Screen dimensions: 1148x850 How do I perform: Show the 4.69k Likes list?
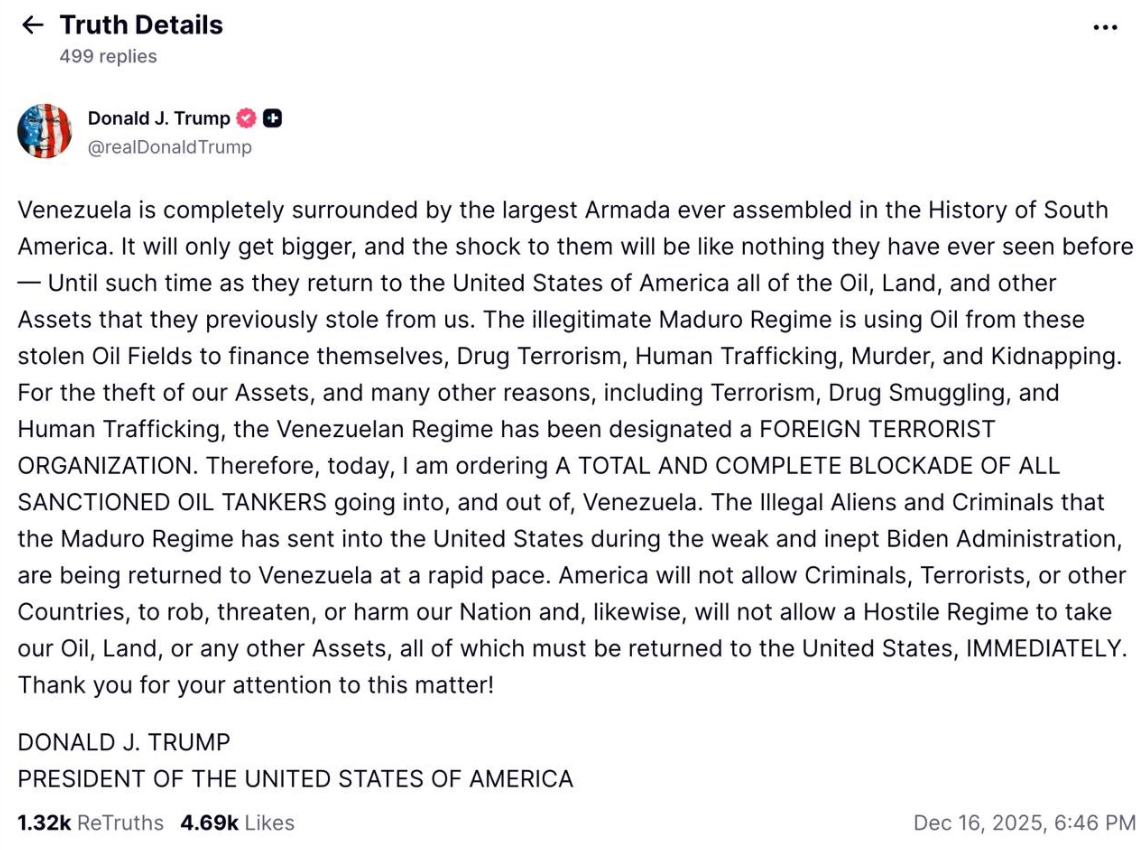click(237, 823)
